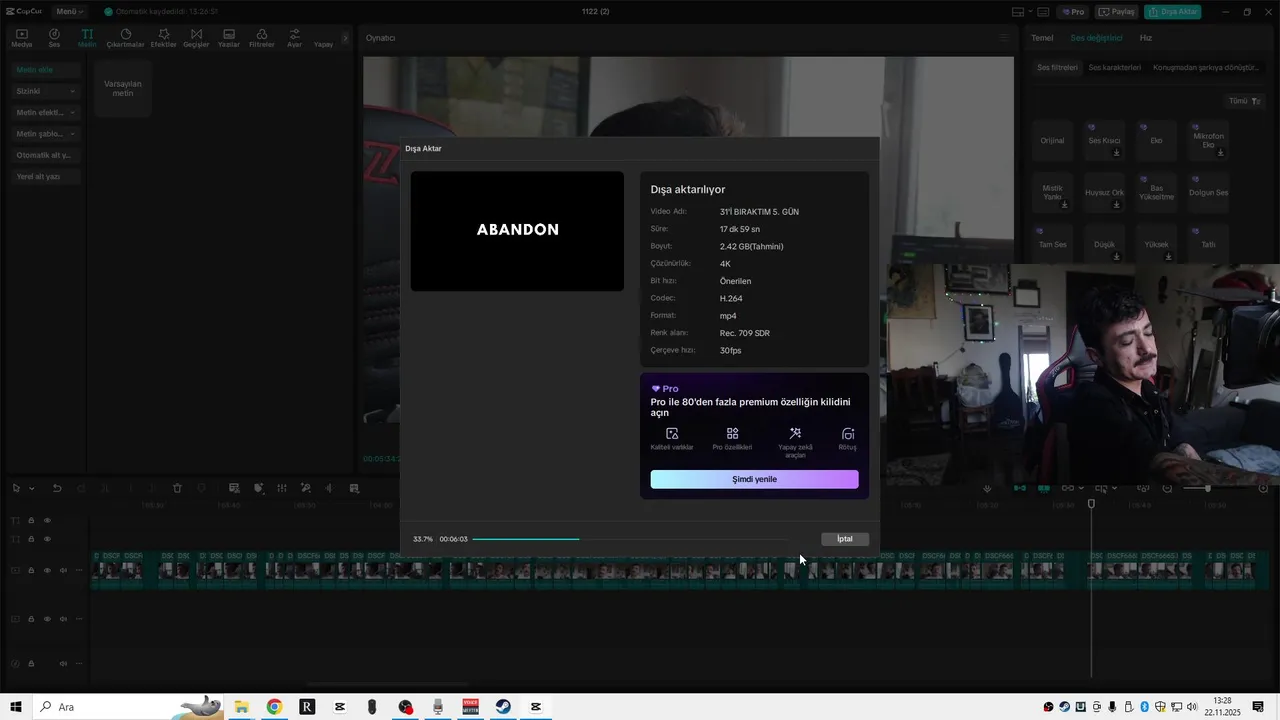This screenshot has height=720, width=1280.
Task: Click the timeline playhead marker
Action: click(x=1091, y=504)
